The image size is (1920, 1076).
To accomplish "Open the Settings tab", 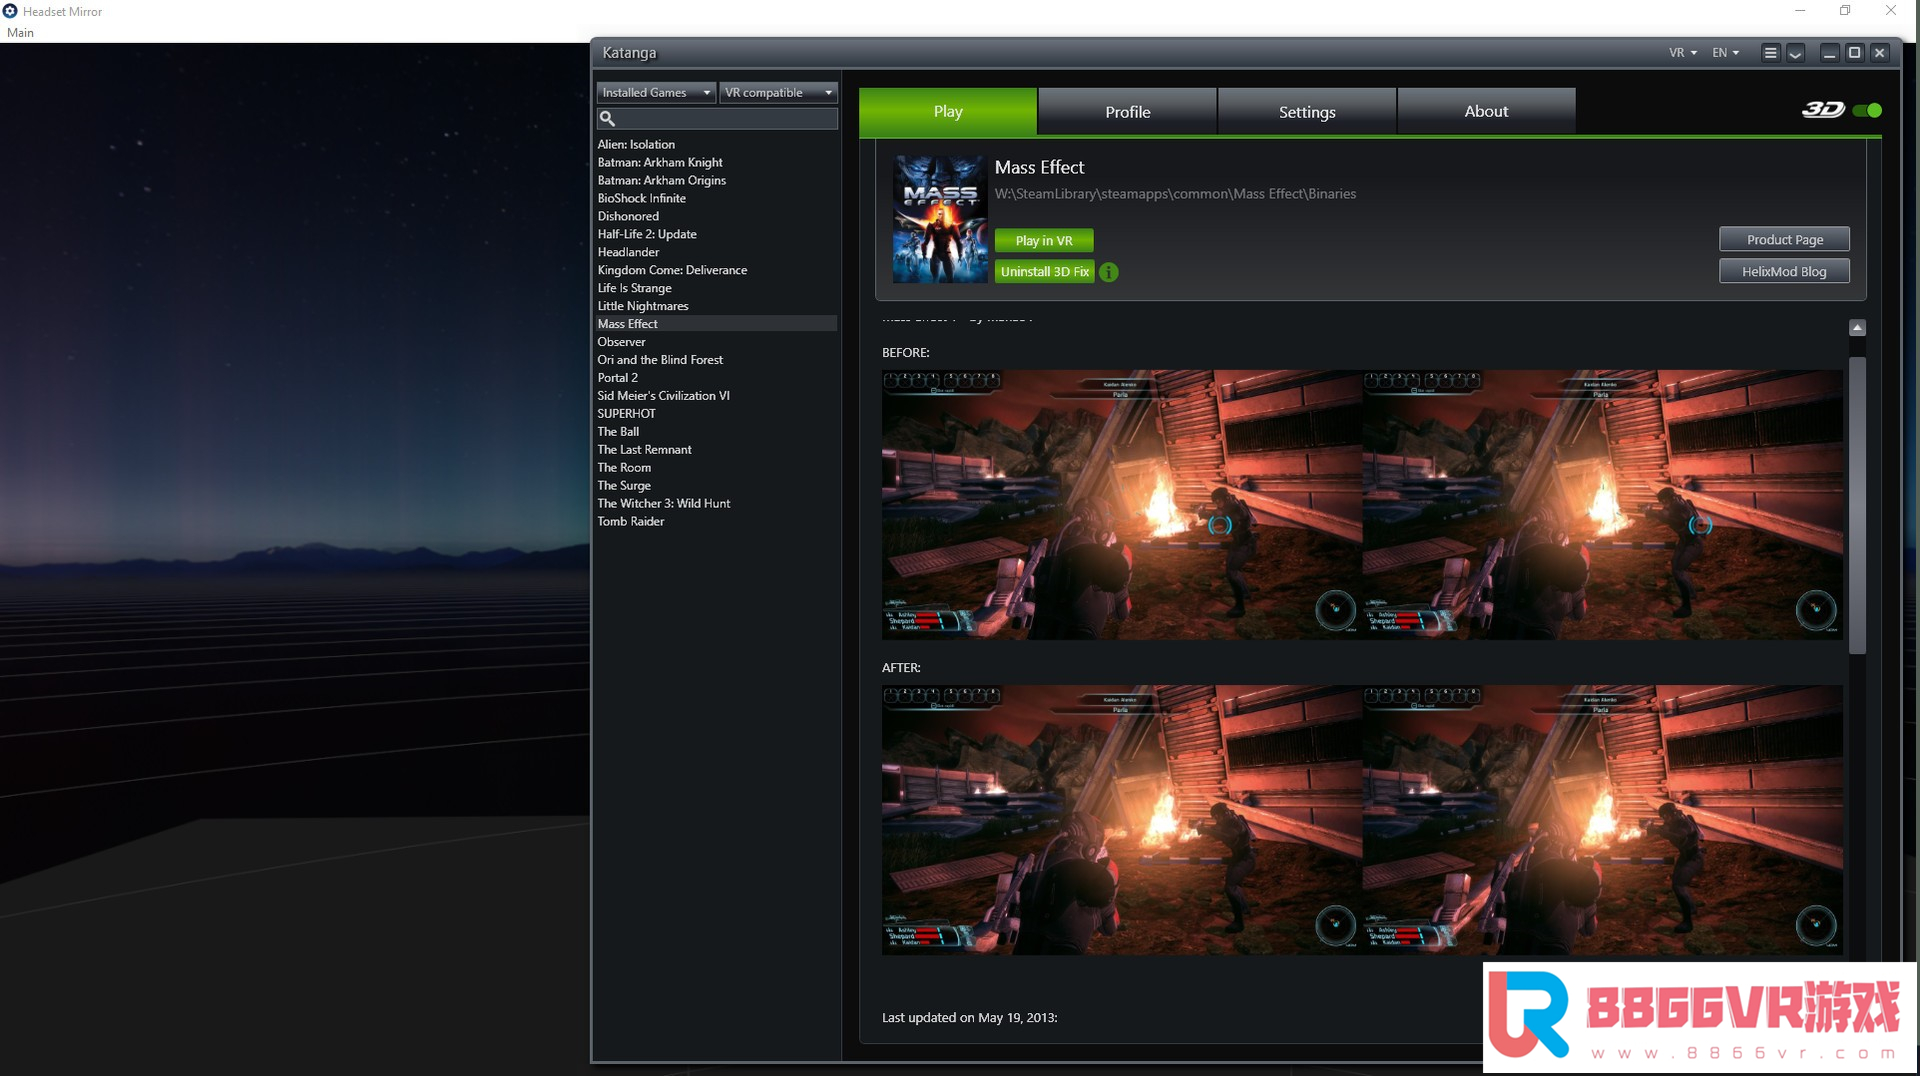I will tap(1307, 111).
